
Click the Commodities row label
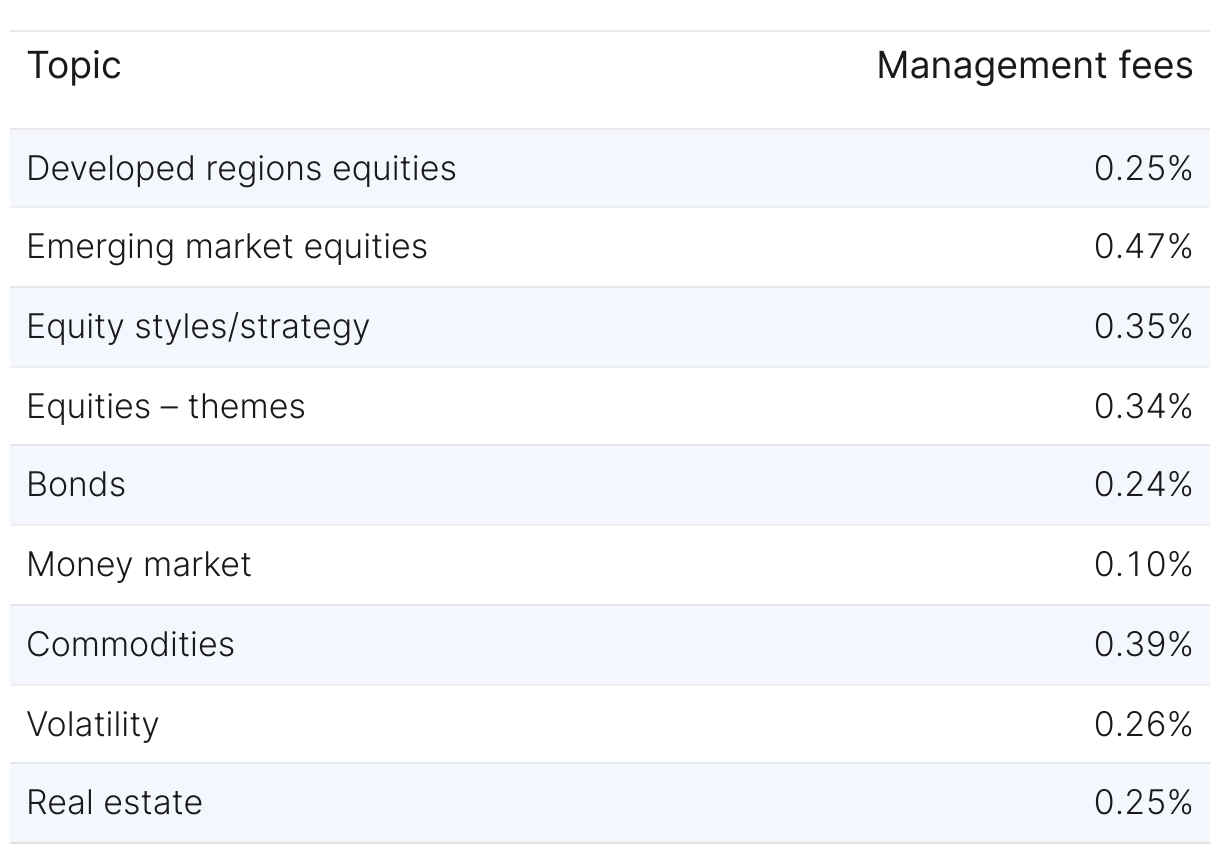pyautogui.click(x=130, y=644)
